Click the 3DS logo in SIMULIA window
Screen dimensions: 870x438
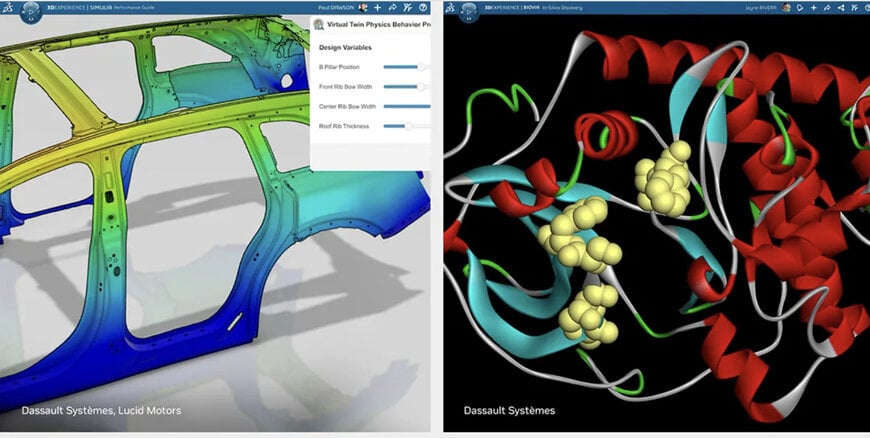(x=7, y=7)
